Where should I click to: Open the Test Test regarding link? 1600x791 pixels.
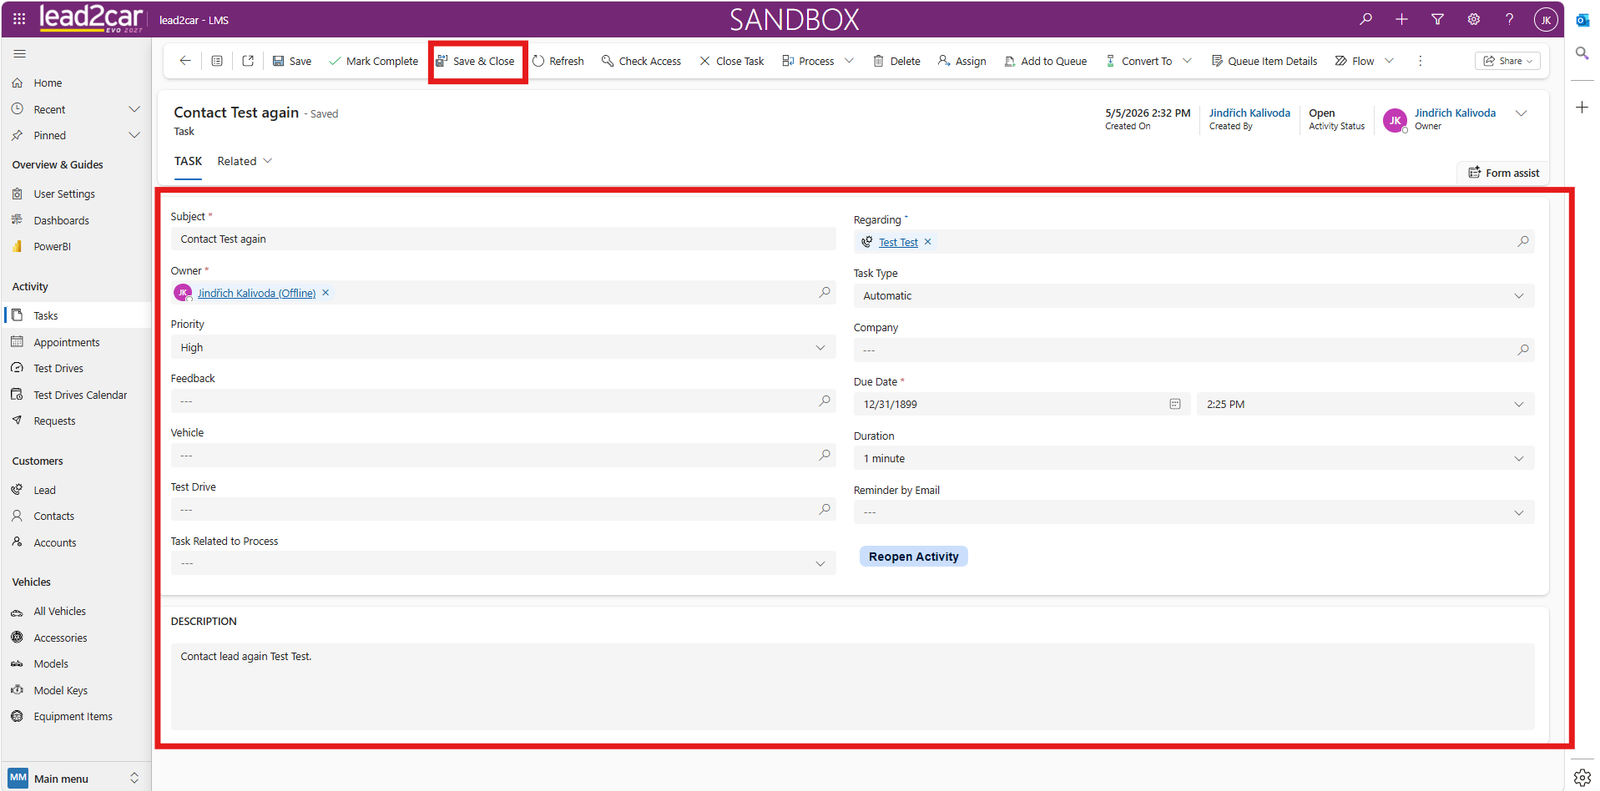tap(898, 242)
